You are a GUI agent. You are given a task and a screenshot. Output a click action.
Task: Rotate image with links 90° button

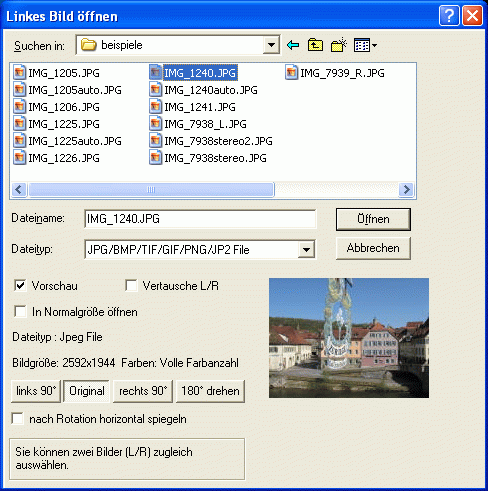(x=36, y=391)
